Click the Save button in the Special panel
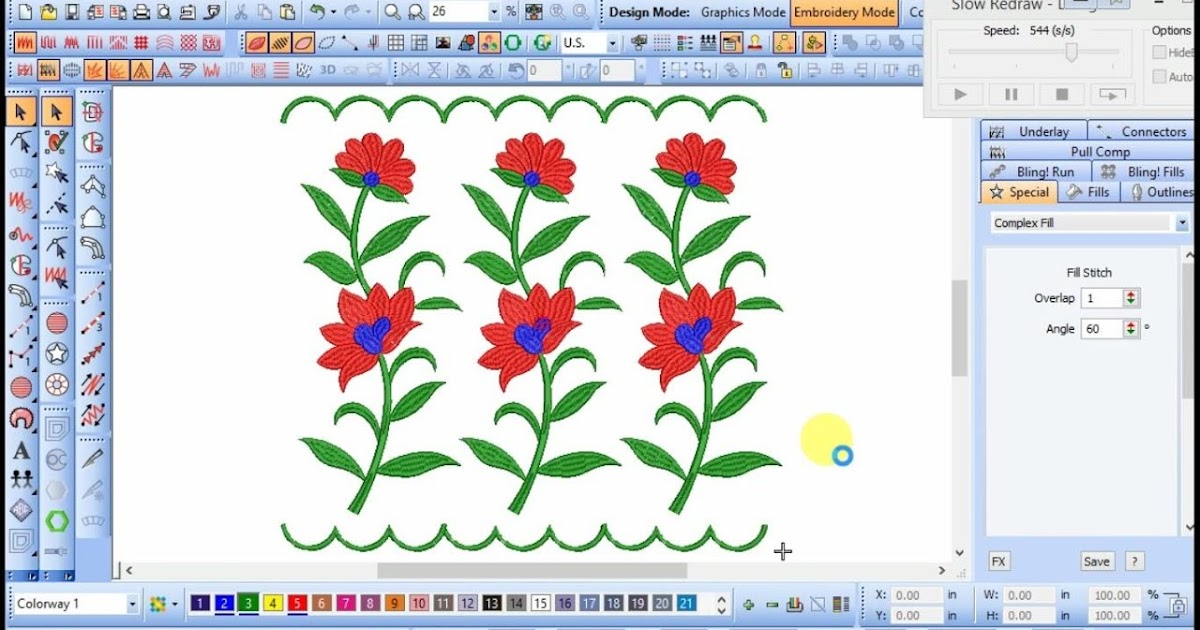Screen dimensions: 1200x630 pos(1096,561)
